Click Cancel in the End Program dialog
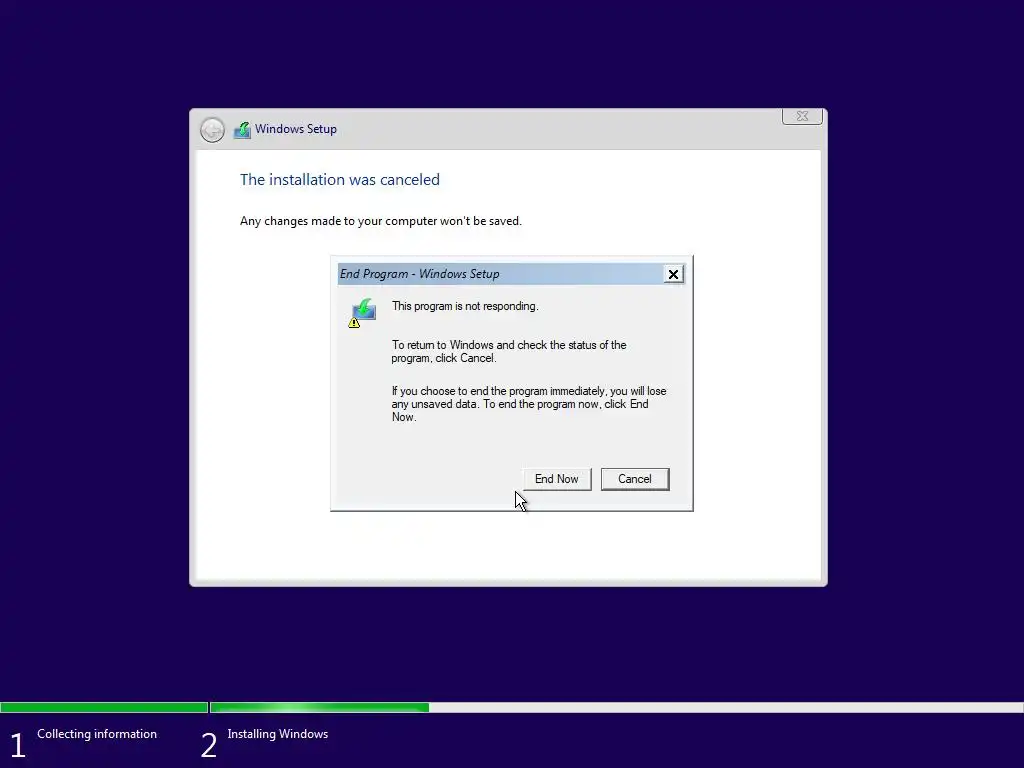The height and width of the screenshot is (768, 1024). [635, 479]
